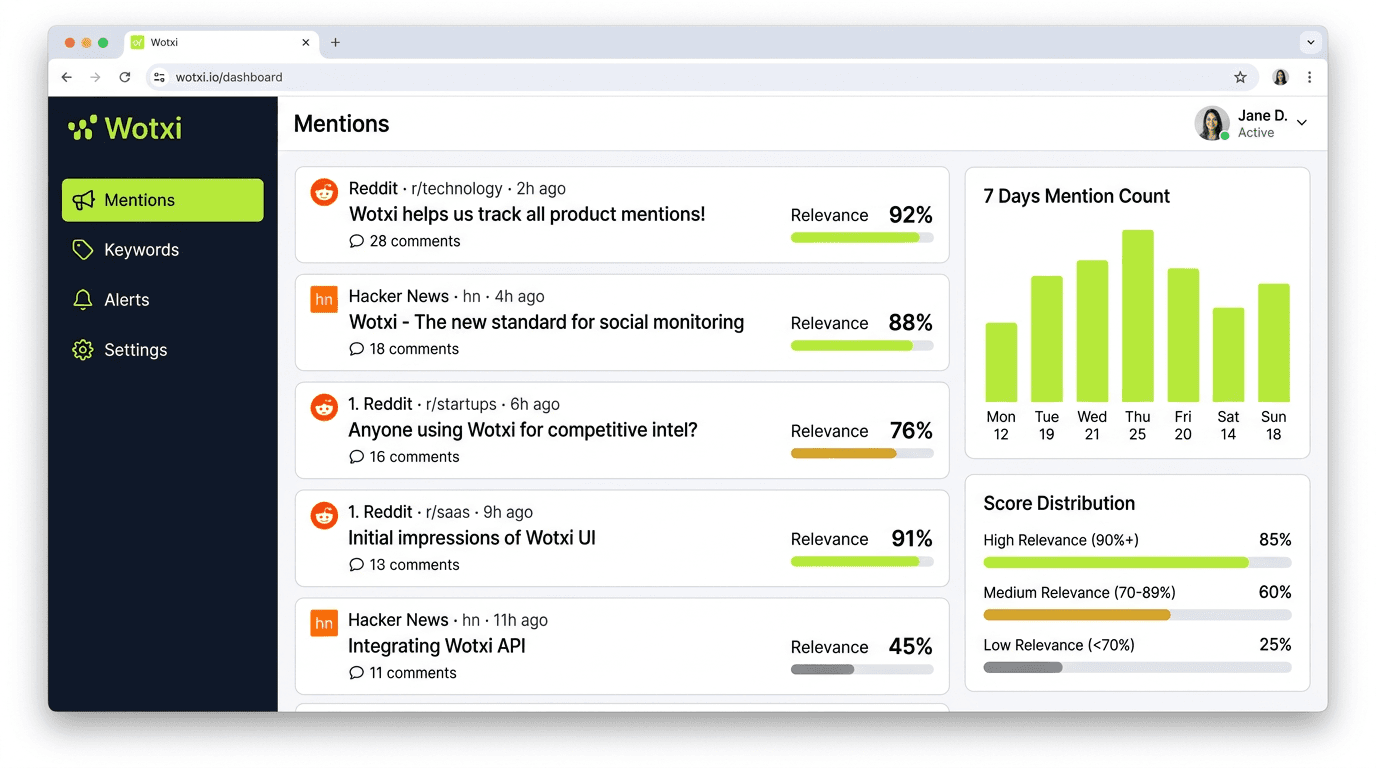
Task: Open the Mentions section in sidebar
Action: click(x=163, y=200)
